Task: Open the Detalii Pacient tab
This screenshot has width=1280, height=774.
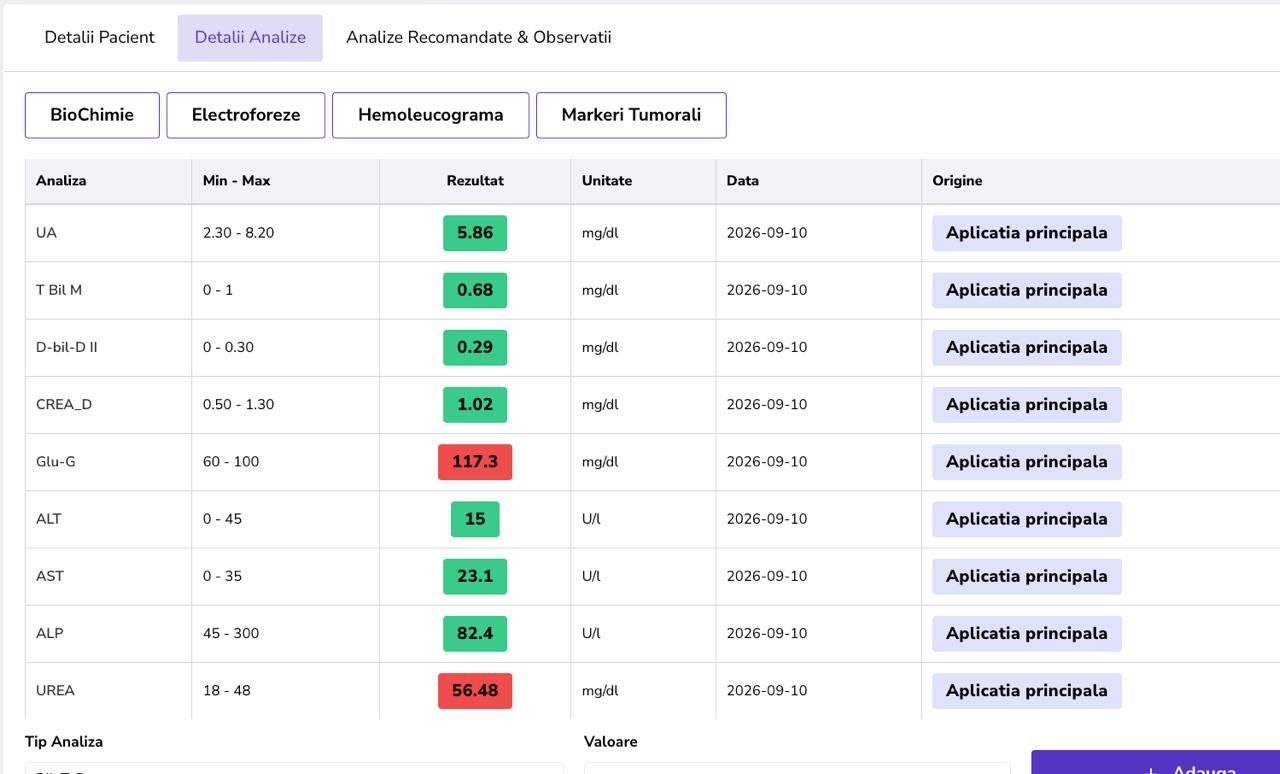Action: pyautogui.click(x=100, y=38)
